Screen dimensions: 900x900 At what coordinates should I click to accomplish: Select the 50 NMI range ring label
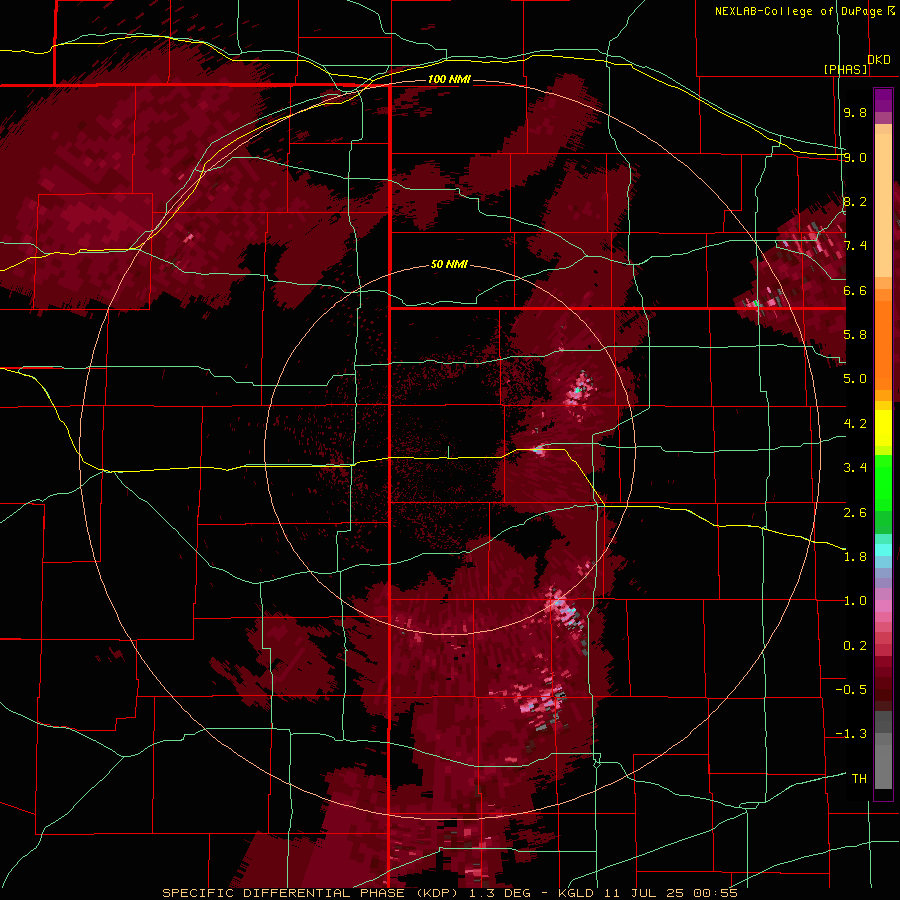(x=449, y=264)
